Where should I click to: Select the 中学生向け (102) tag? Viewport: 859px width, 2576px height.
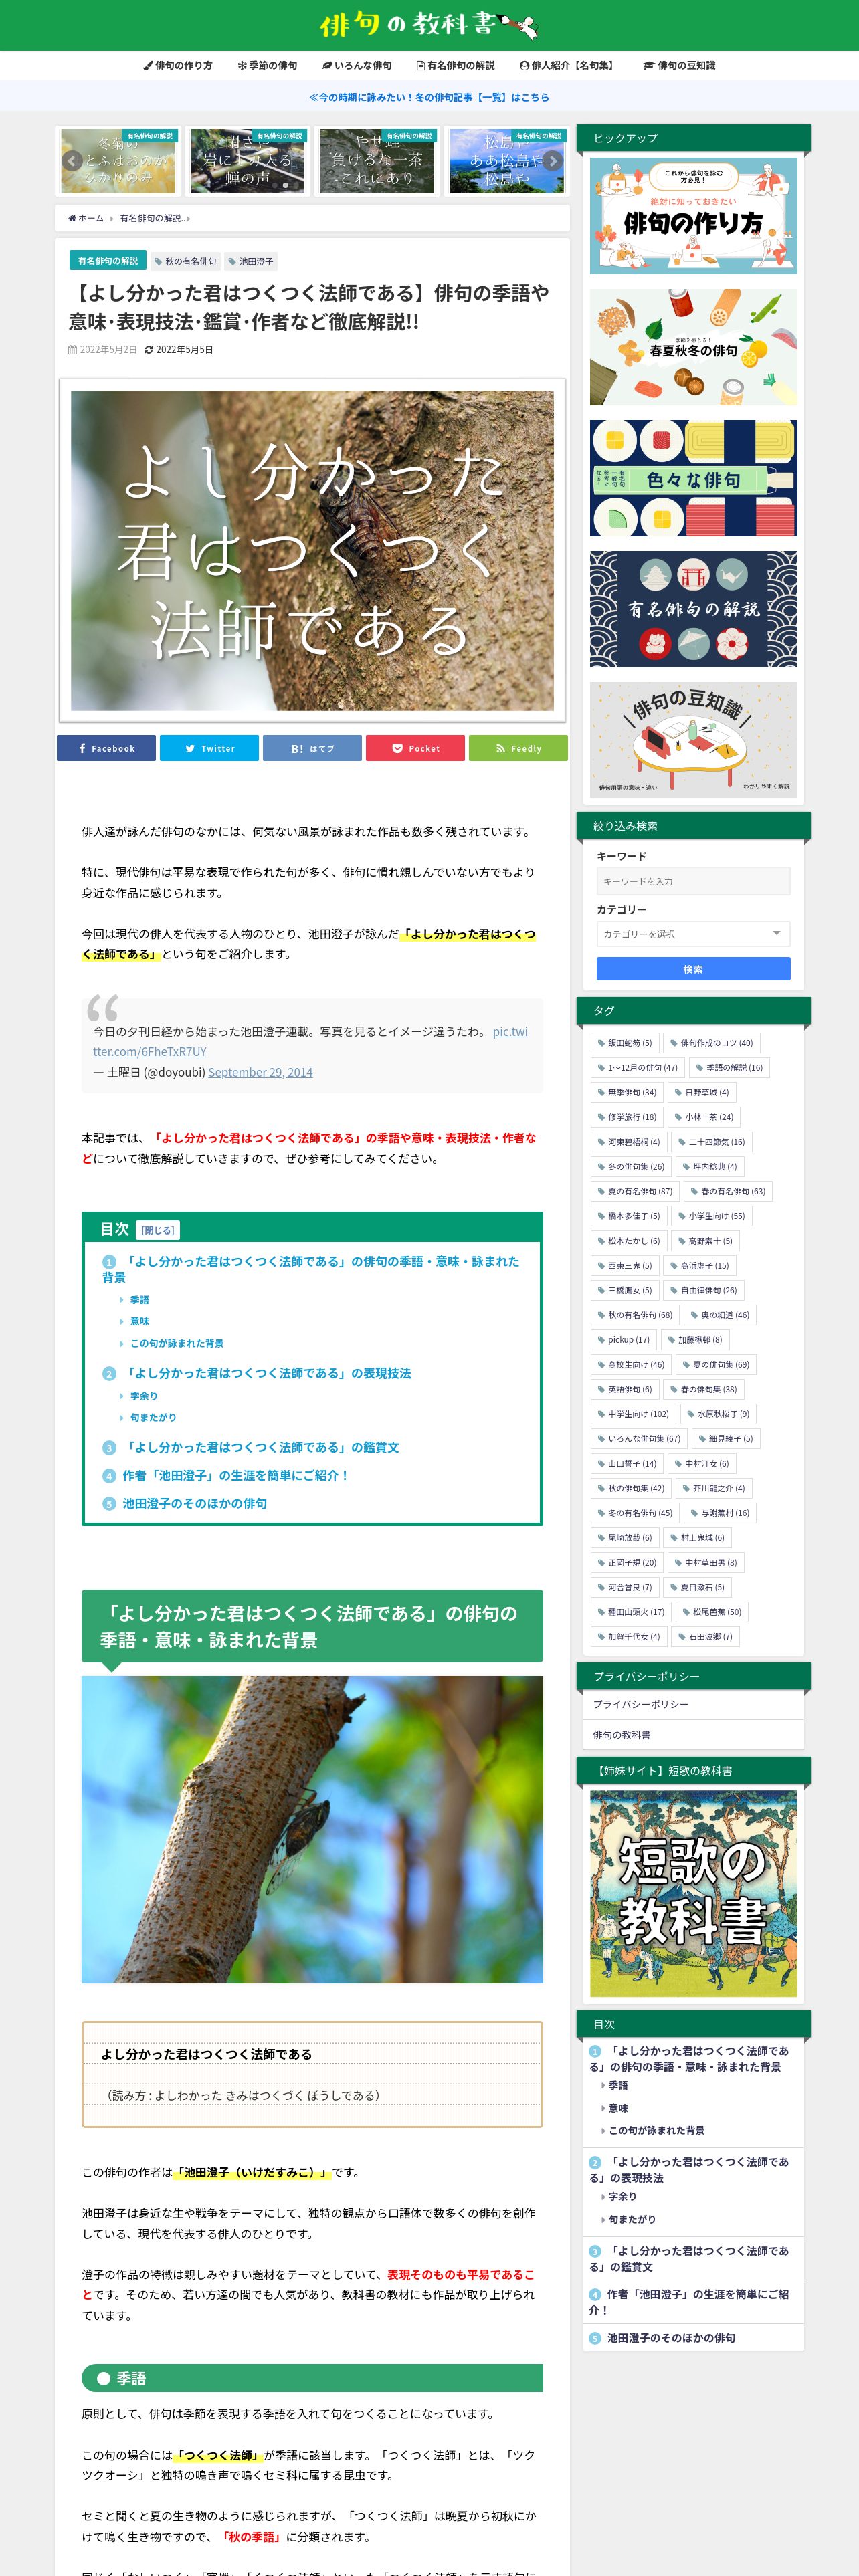633,1414
